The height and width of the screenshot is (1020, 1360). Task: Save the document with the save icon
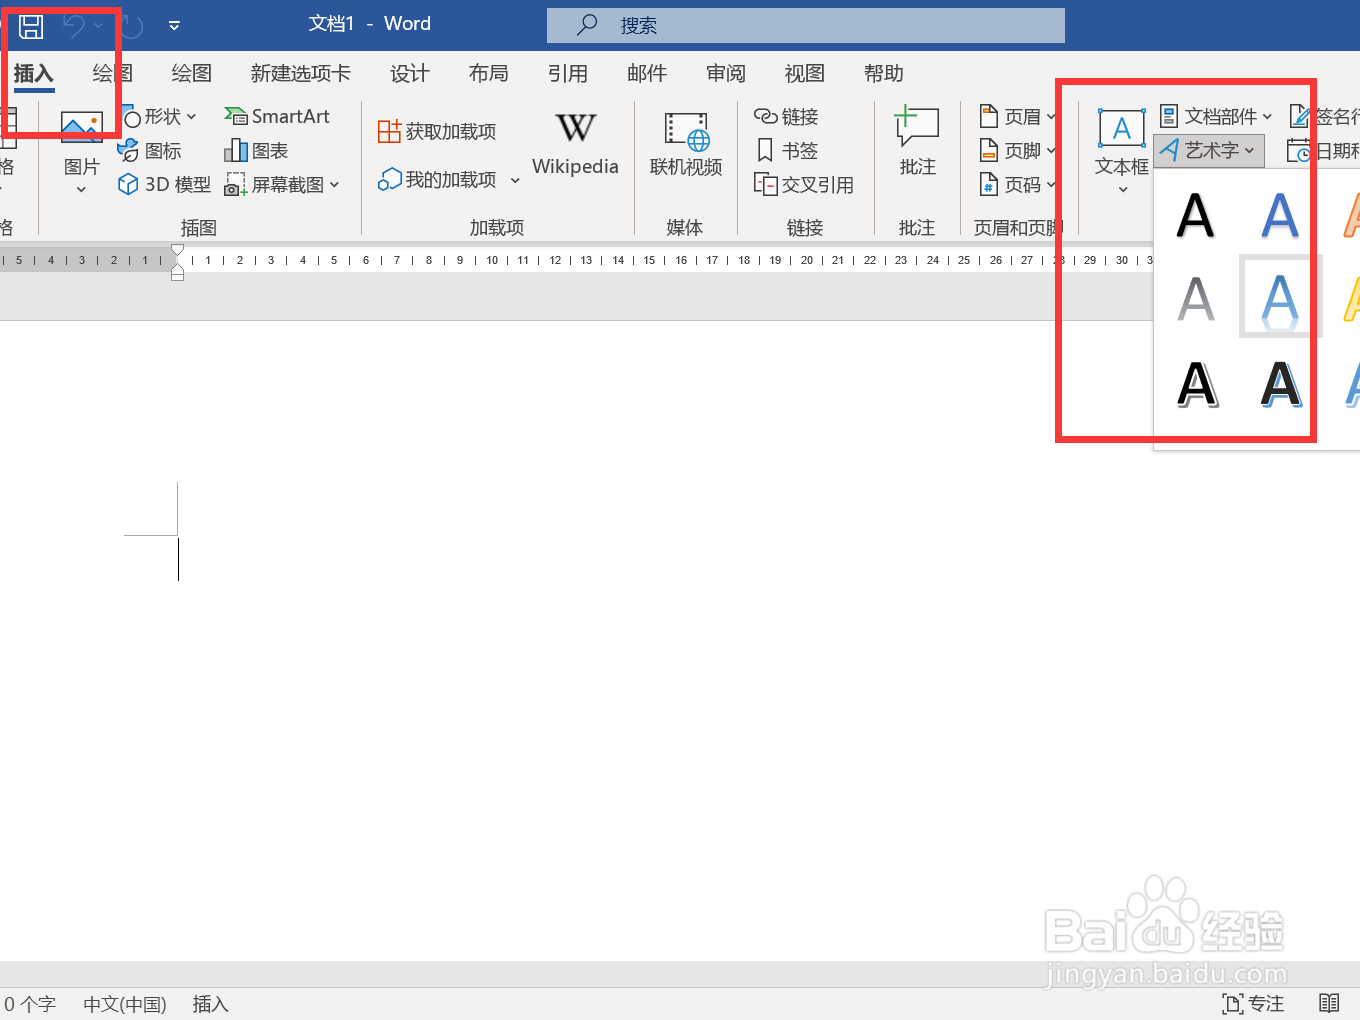point(30,25)
